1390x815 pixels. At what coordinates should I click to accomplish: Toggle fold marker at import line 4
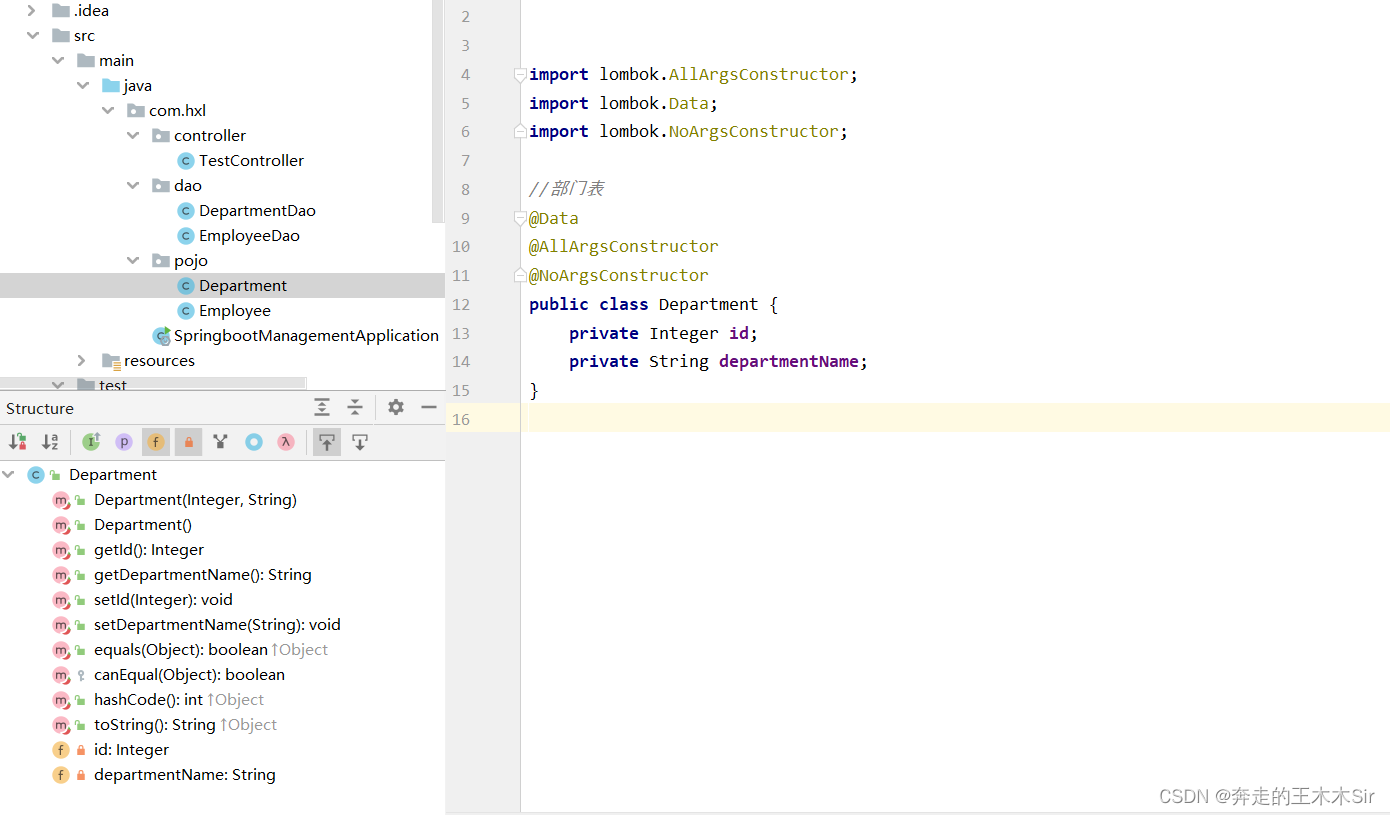point(519,74)
